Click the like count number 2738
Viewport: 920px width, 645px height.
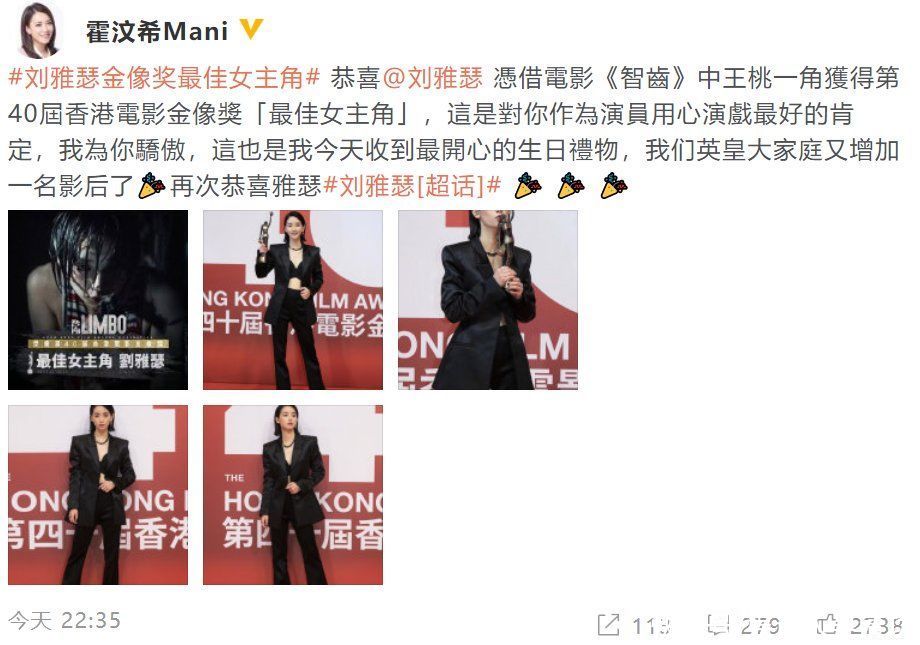[876, 626]
